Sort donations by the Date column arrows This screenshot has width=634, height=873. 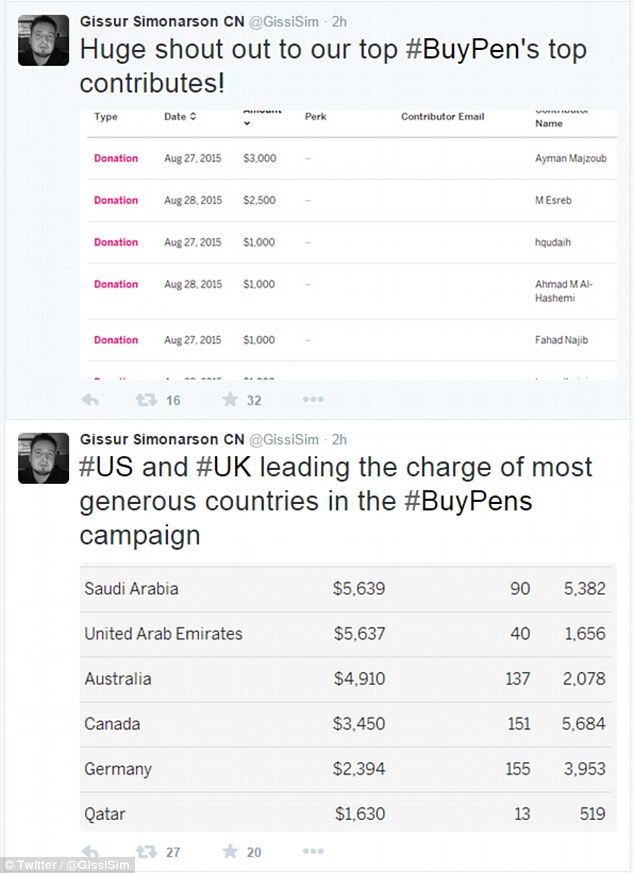pos(193,116)
